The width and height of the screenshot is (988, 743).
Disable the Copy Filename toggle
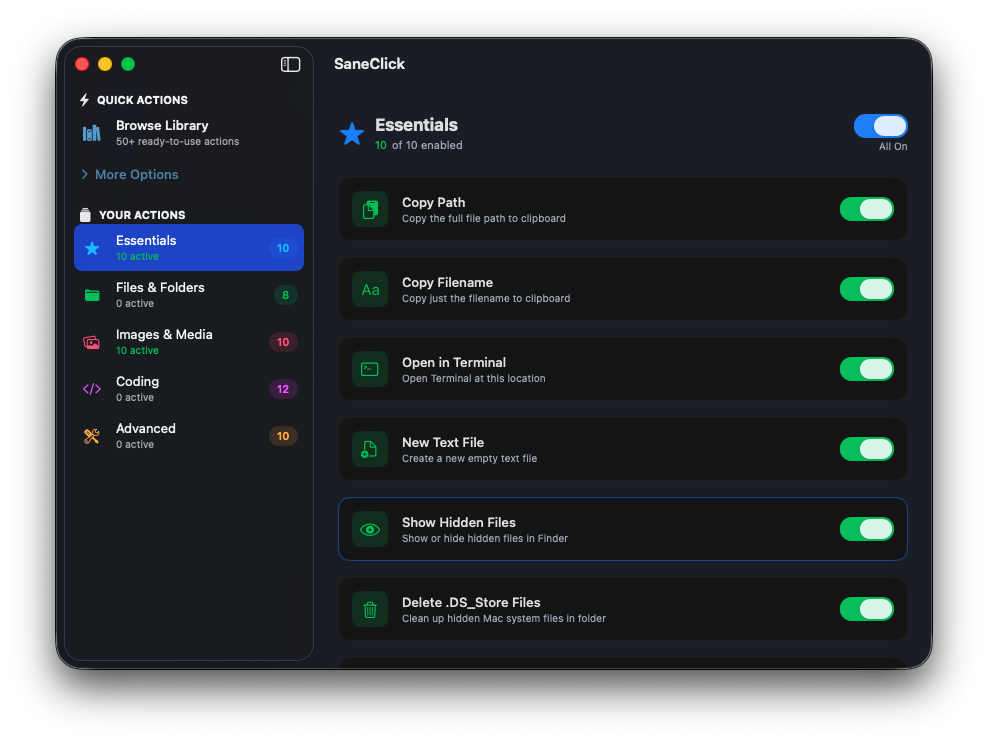[x=866, y=289]
